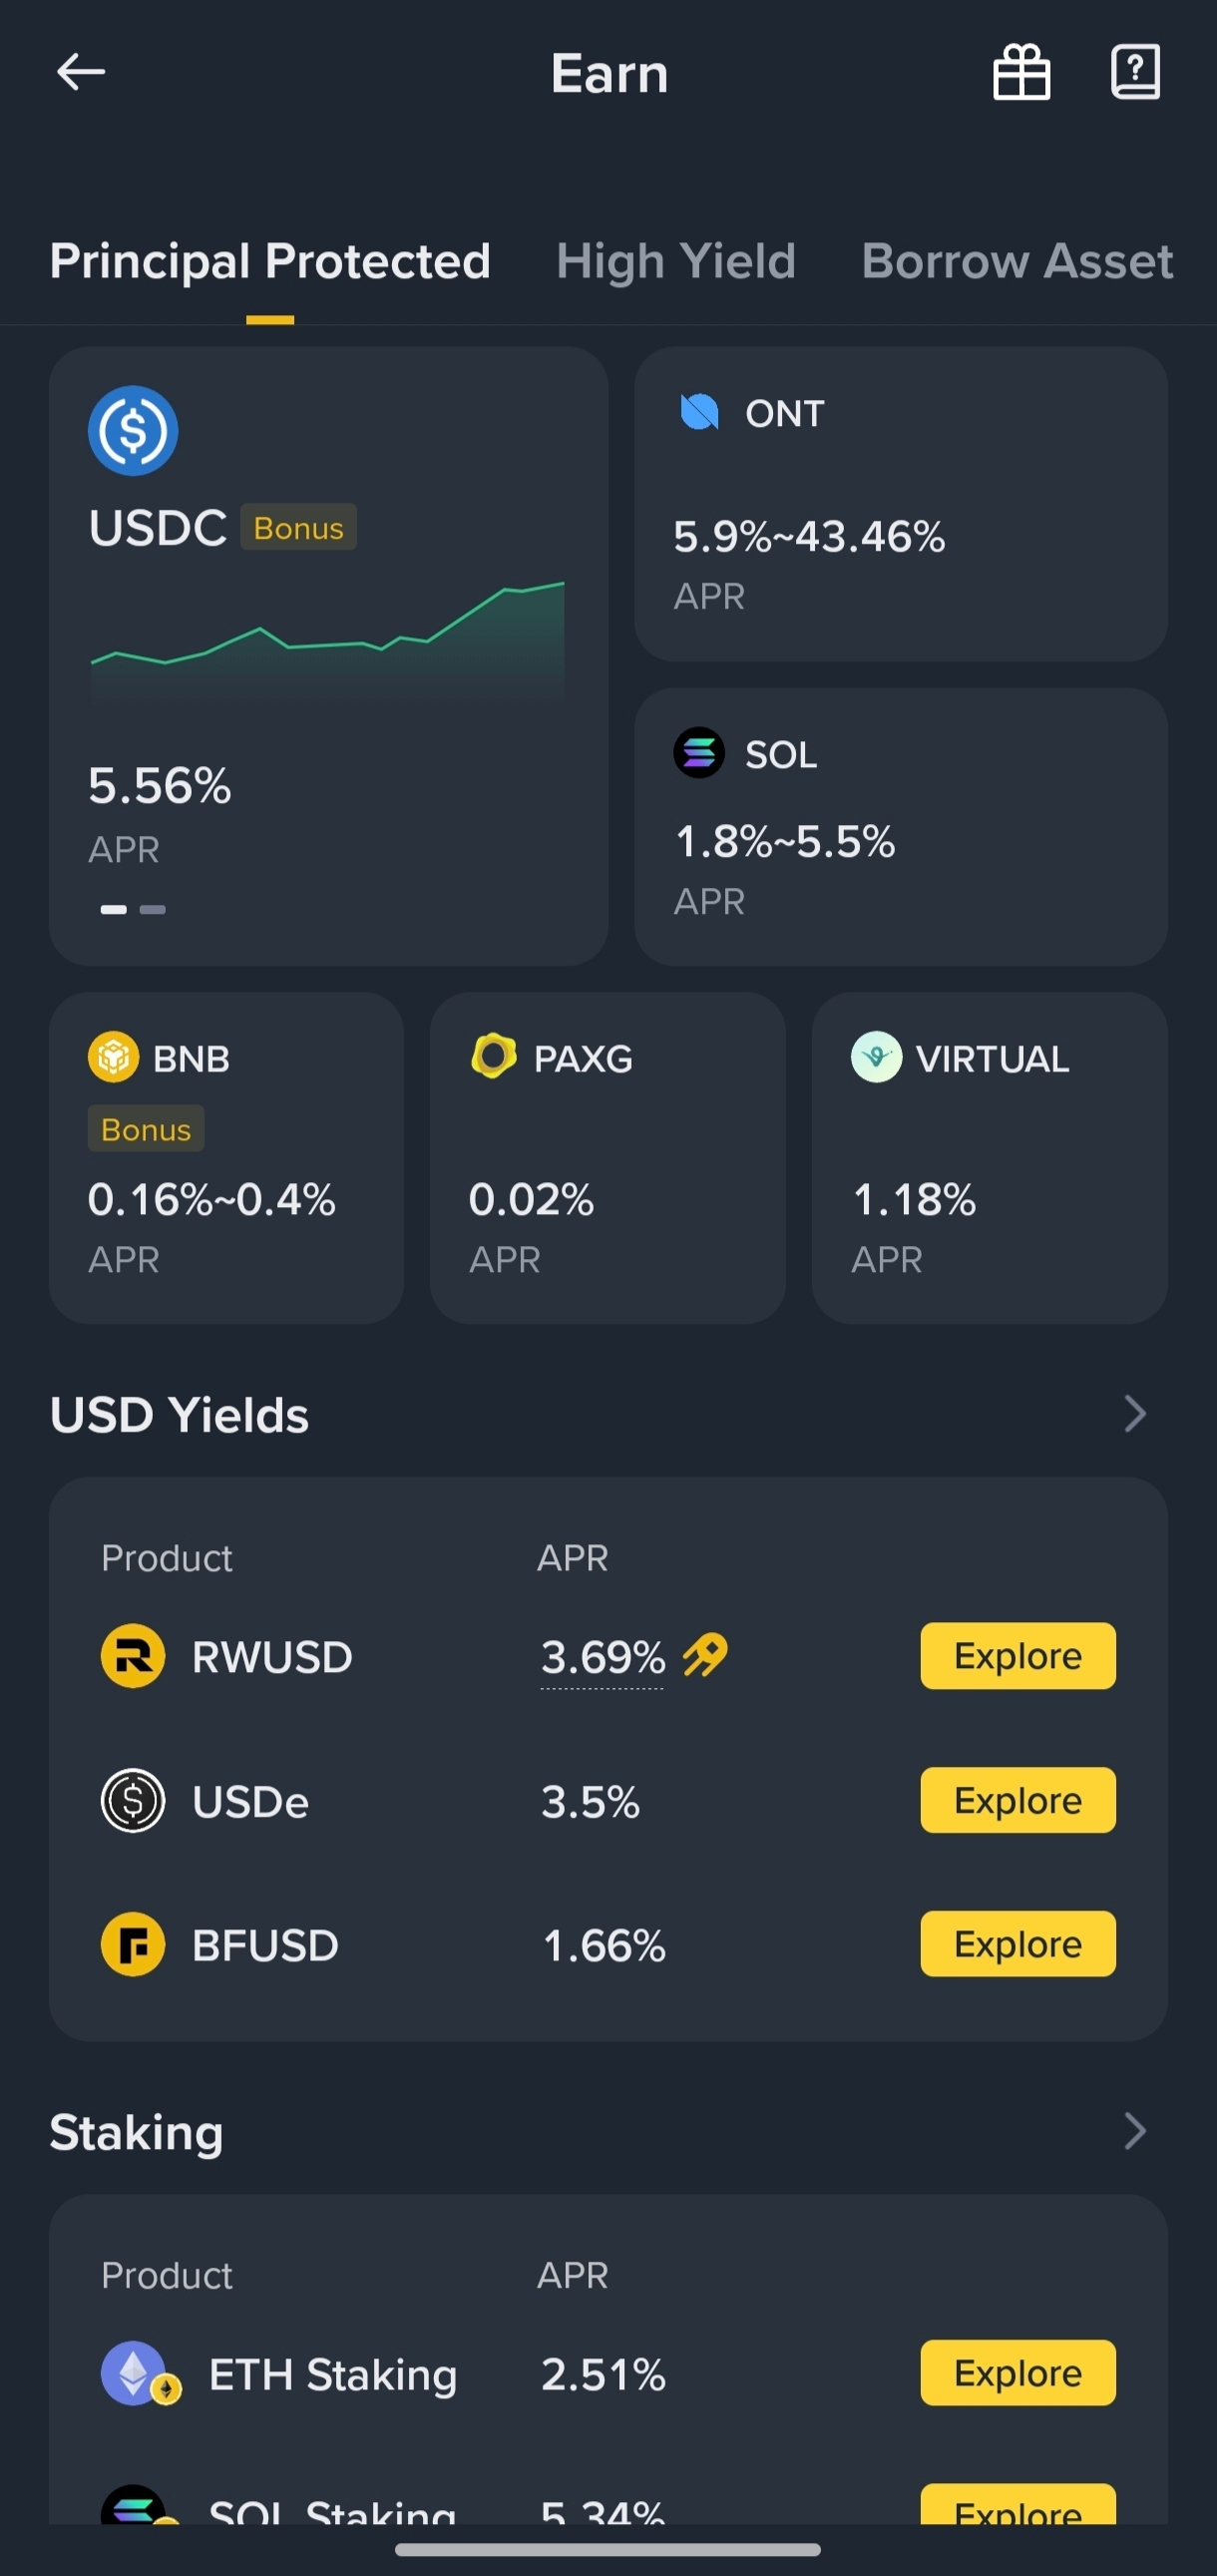The height and width of the screenshot is (2576, 1217).
Task: Select the Principal Protected tab
Action: click(x=270, y=261)
